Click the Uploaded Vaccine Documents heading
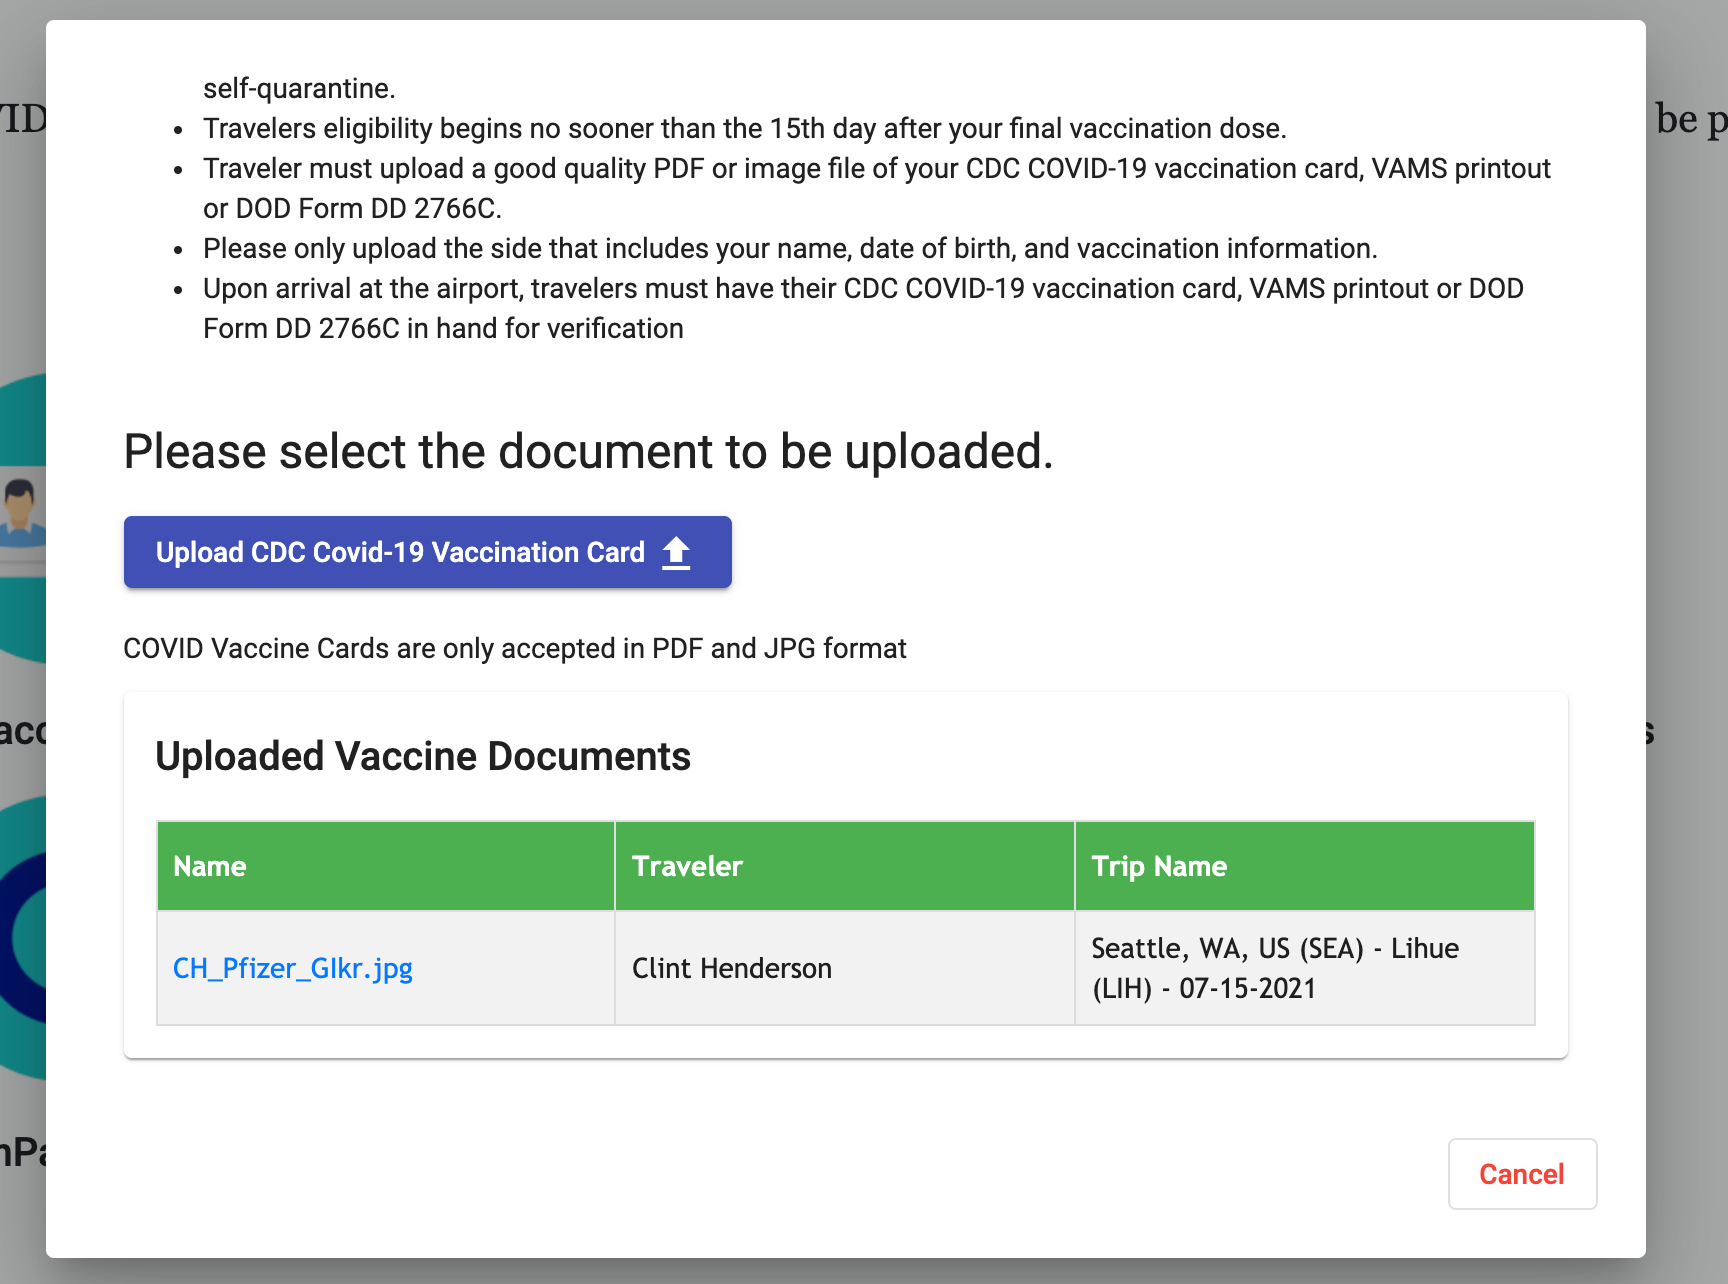This screenshot has width=1728, height=1284. [423, 757]
